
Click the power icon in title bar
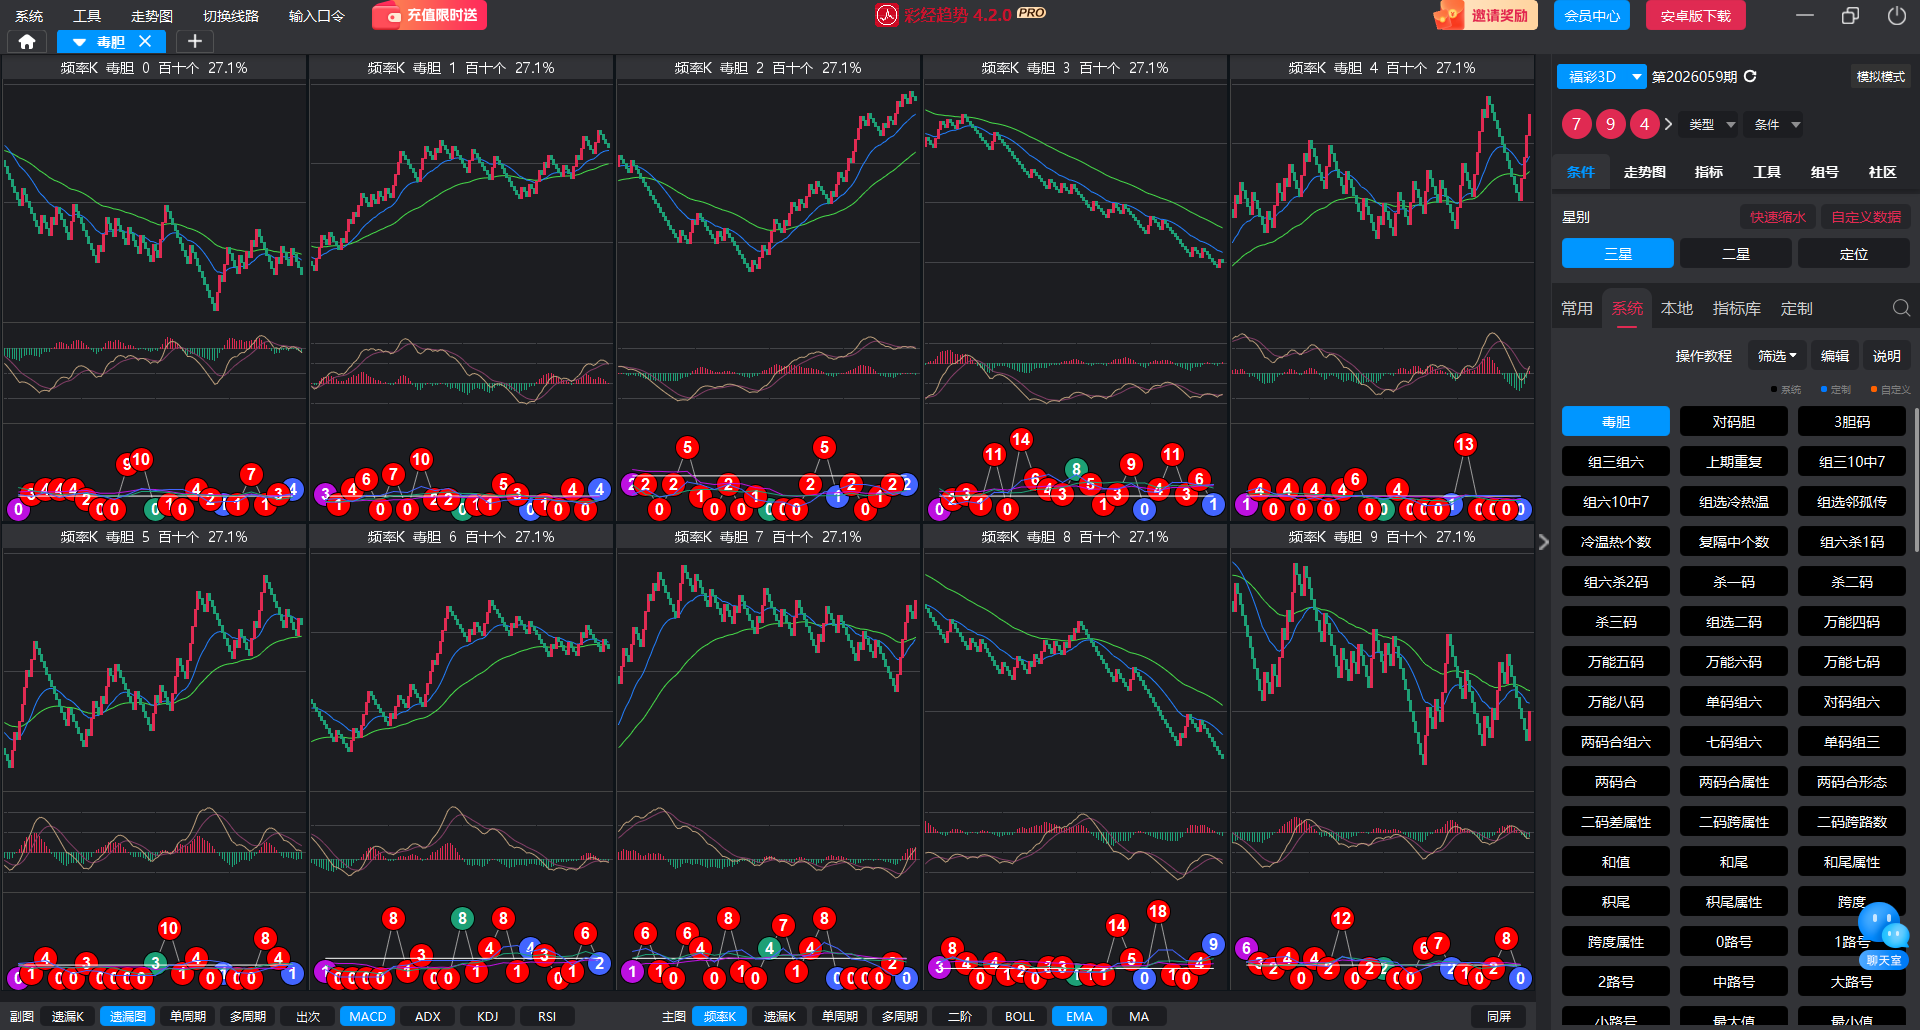[x=1896, y=16]
